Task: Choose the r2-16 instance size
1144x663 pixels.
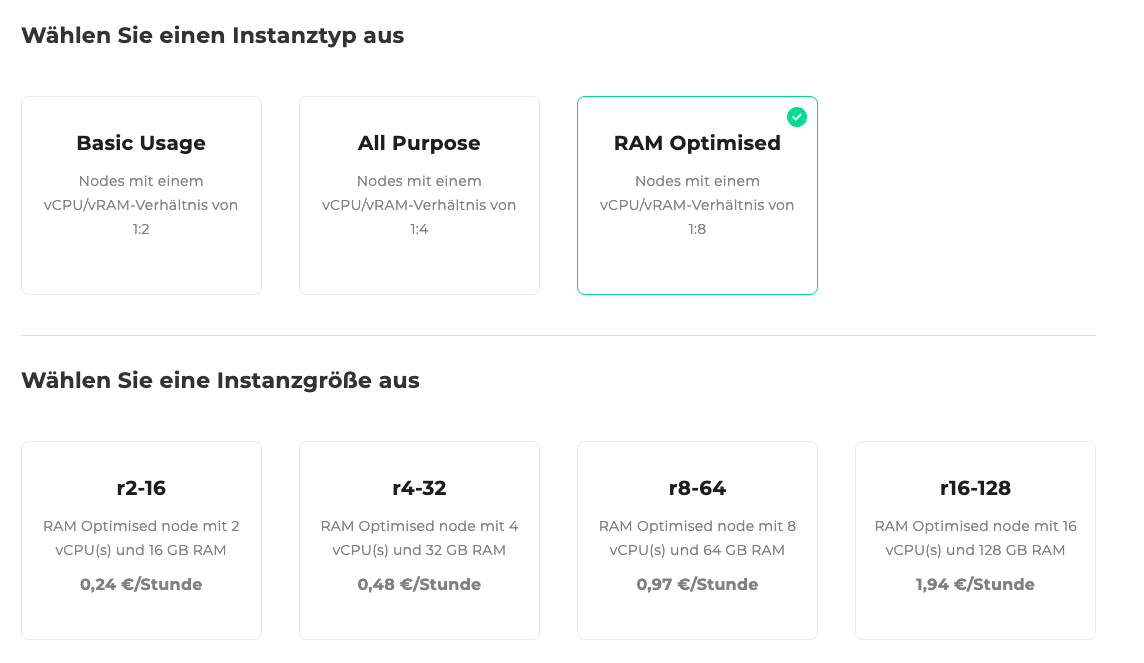Action: point(141,540)
